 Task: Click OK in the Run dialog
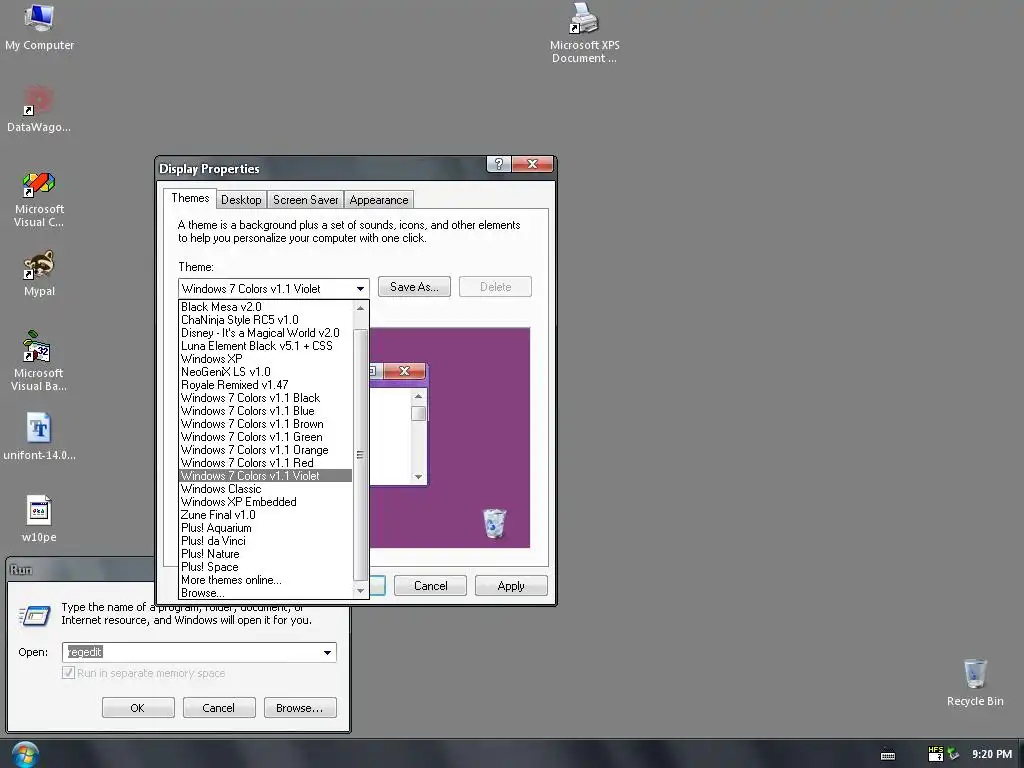point(138,708)
